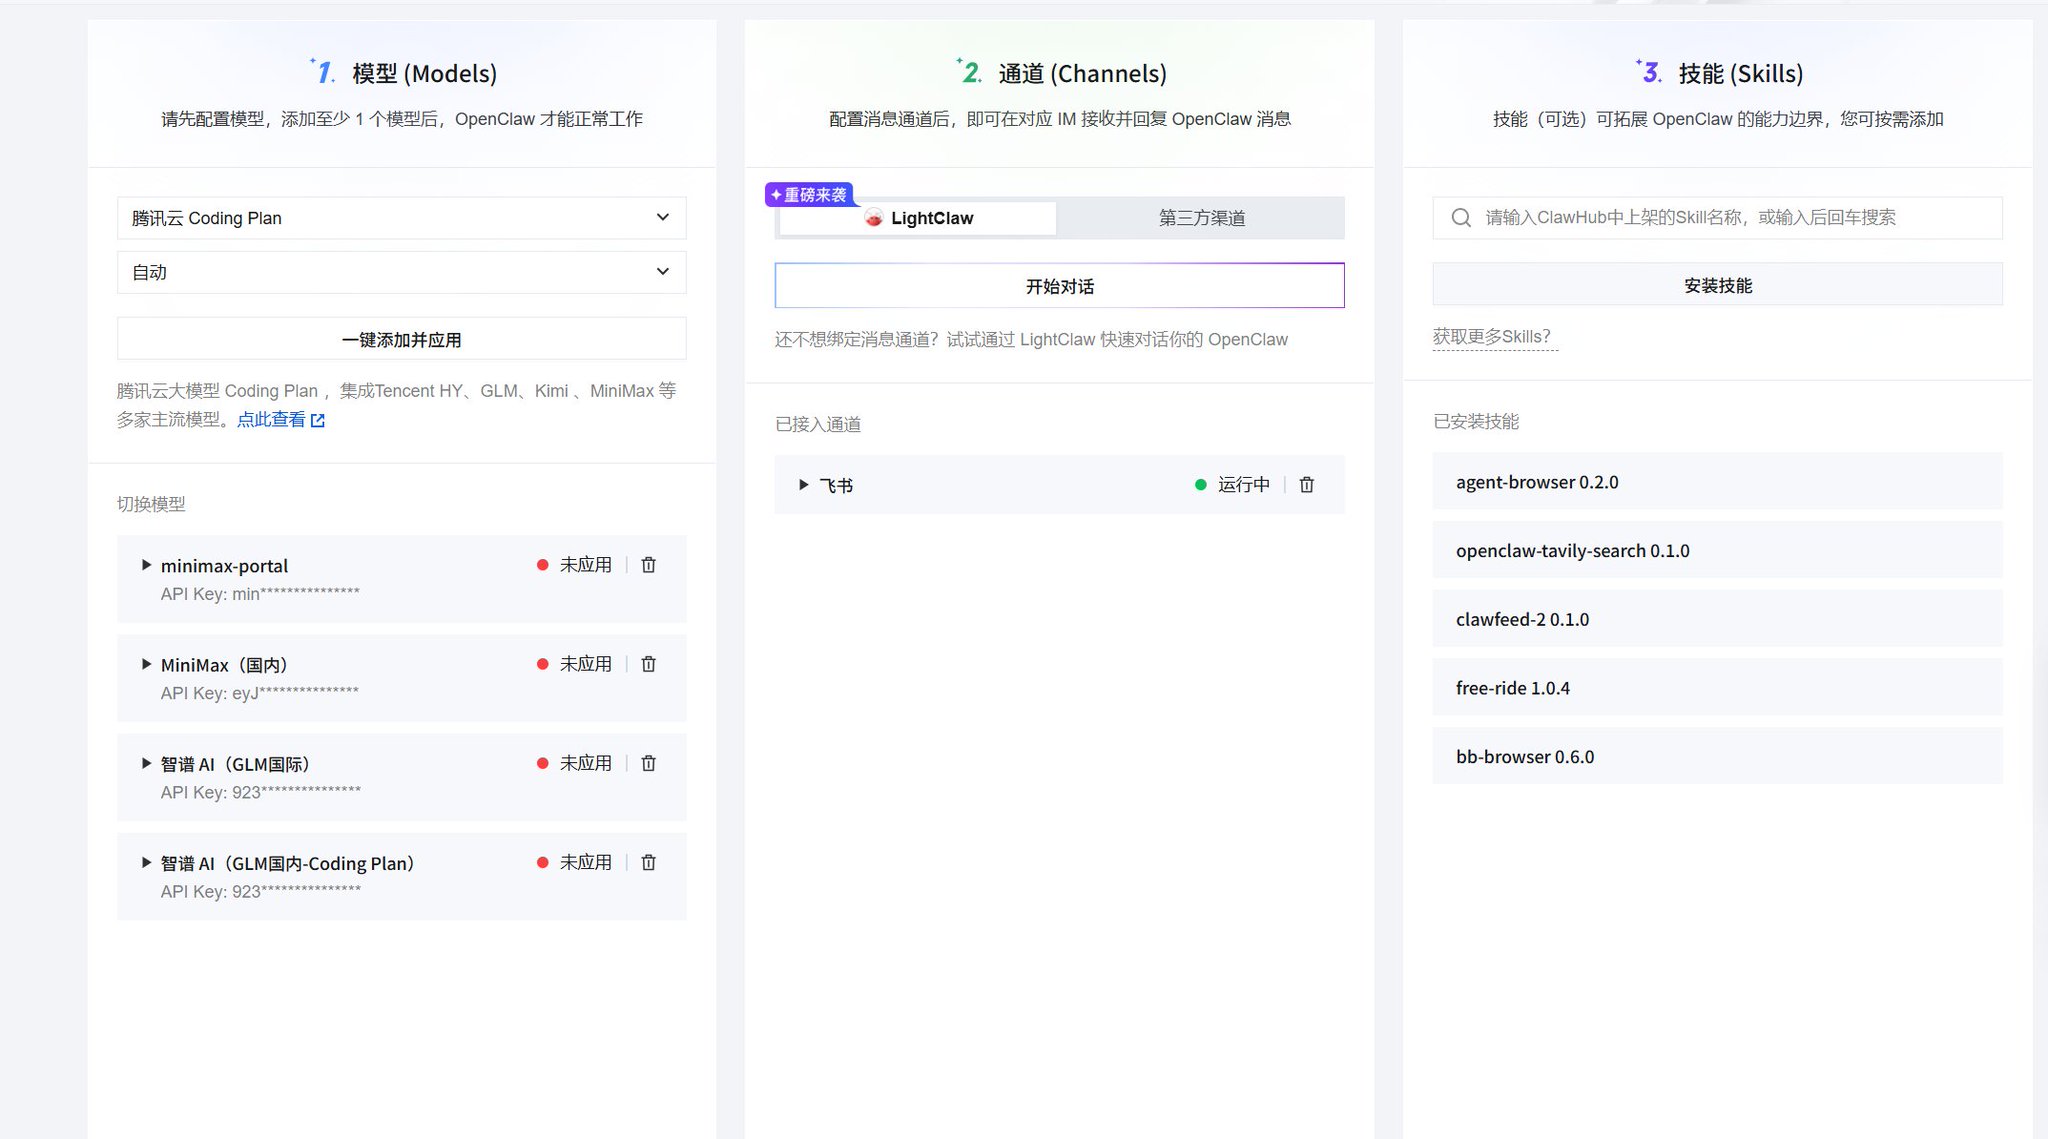Click the 安装技能 button
Viewport: 2048px width, 1139px height.
pos(1718,285)
